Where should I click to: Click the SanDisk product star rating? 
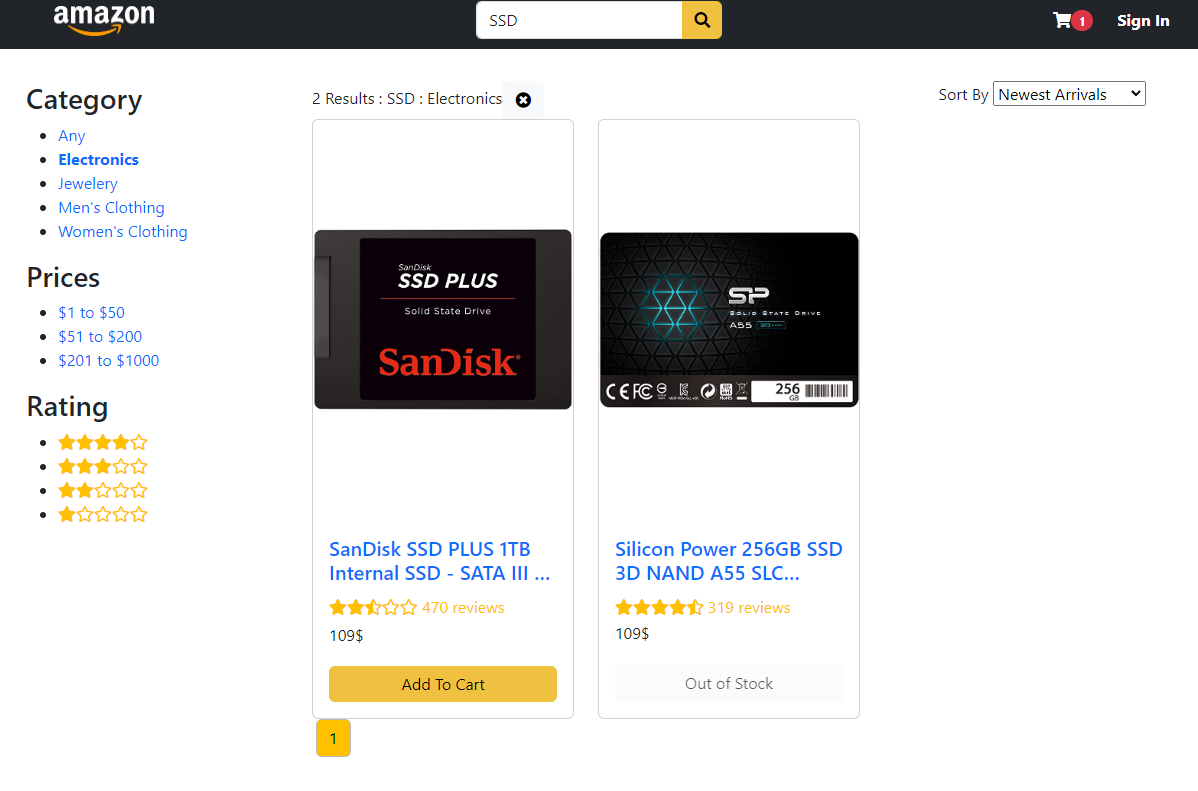tap(373, 608)
